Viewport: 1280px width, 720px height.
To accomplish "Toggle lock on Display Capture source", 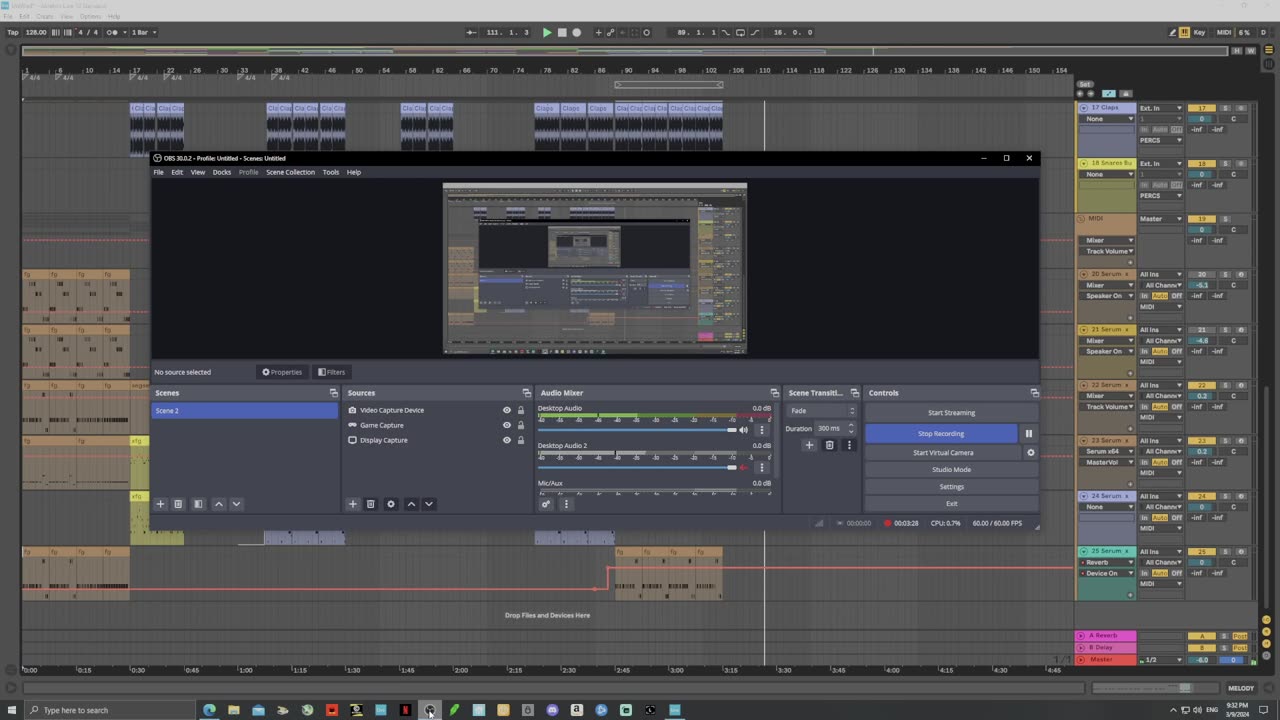I will coord(520,440).
